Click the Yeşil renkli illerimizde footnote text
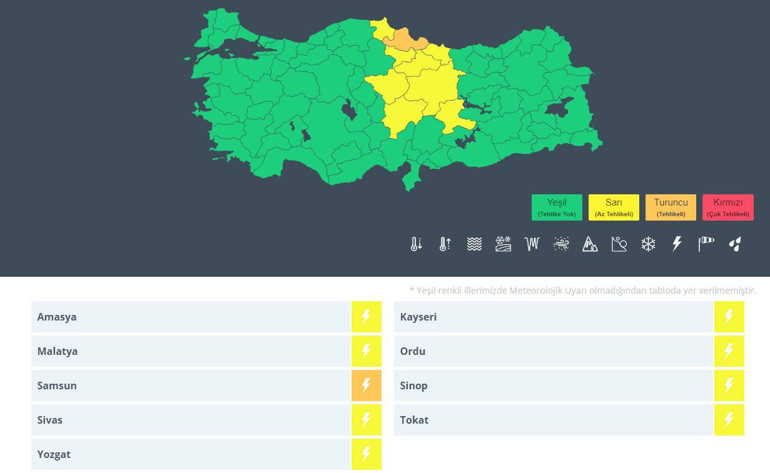Screen dimensions: 770x473 coord(583,290)
